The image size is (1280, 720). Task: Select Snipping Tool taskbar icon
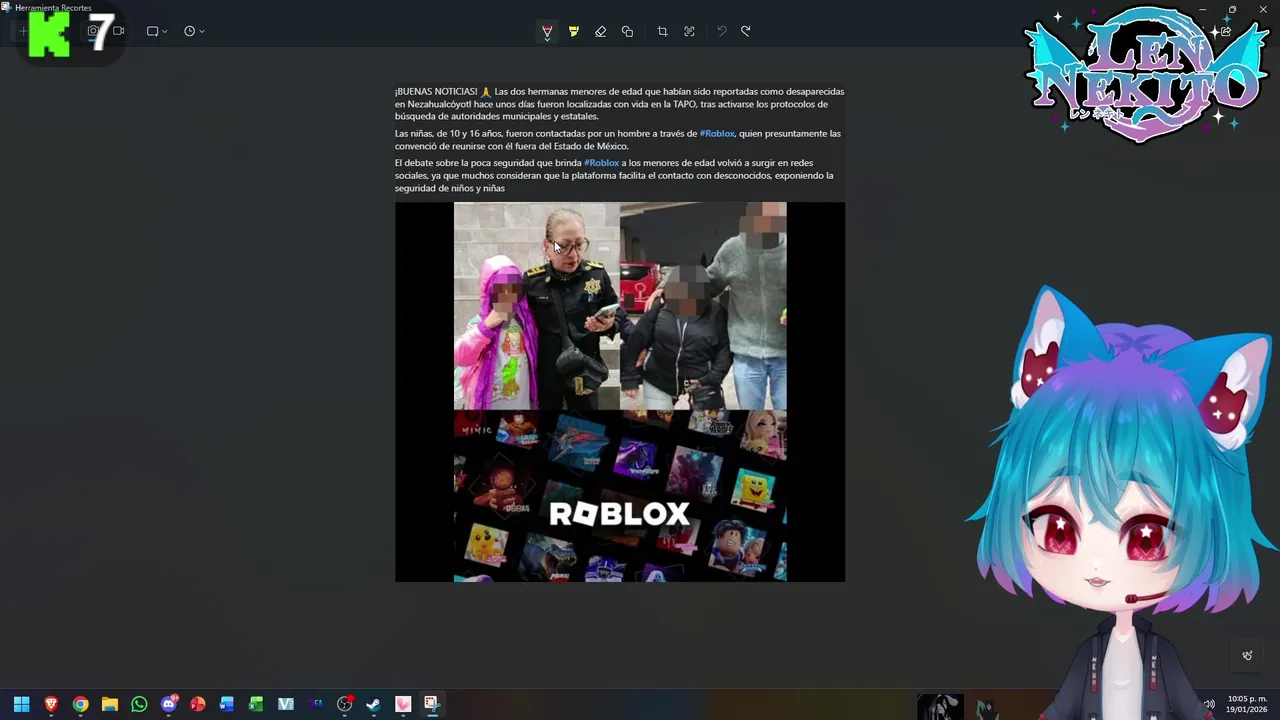tap(432, 704)
